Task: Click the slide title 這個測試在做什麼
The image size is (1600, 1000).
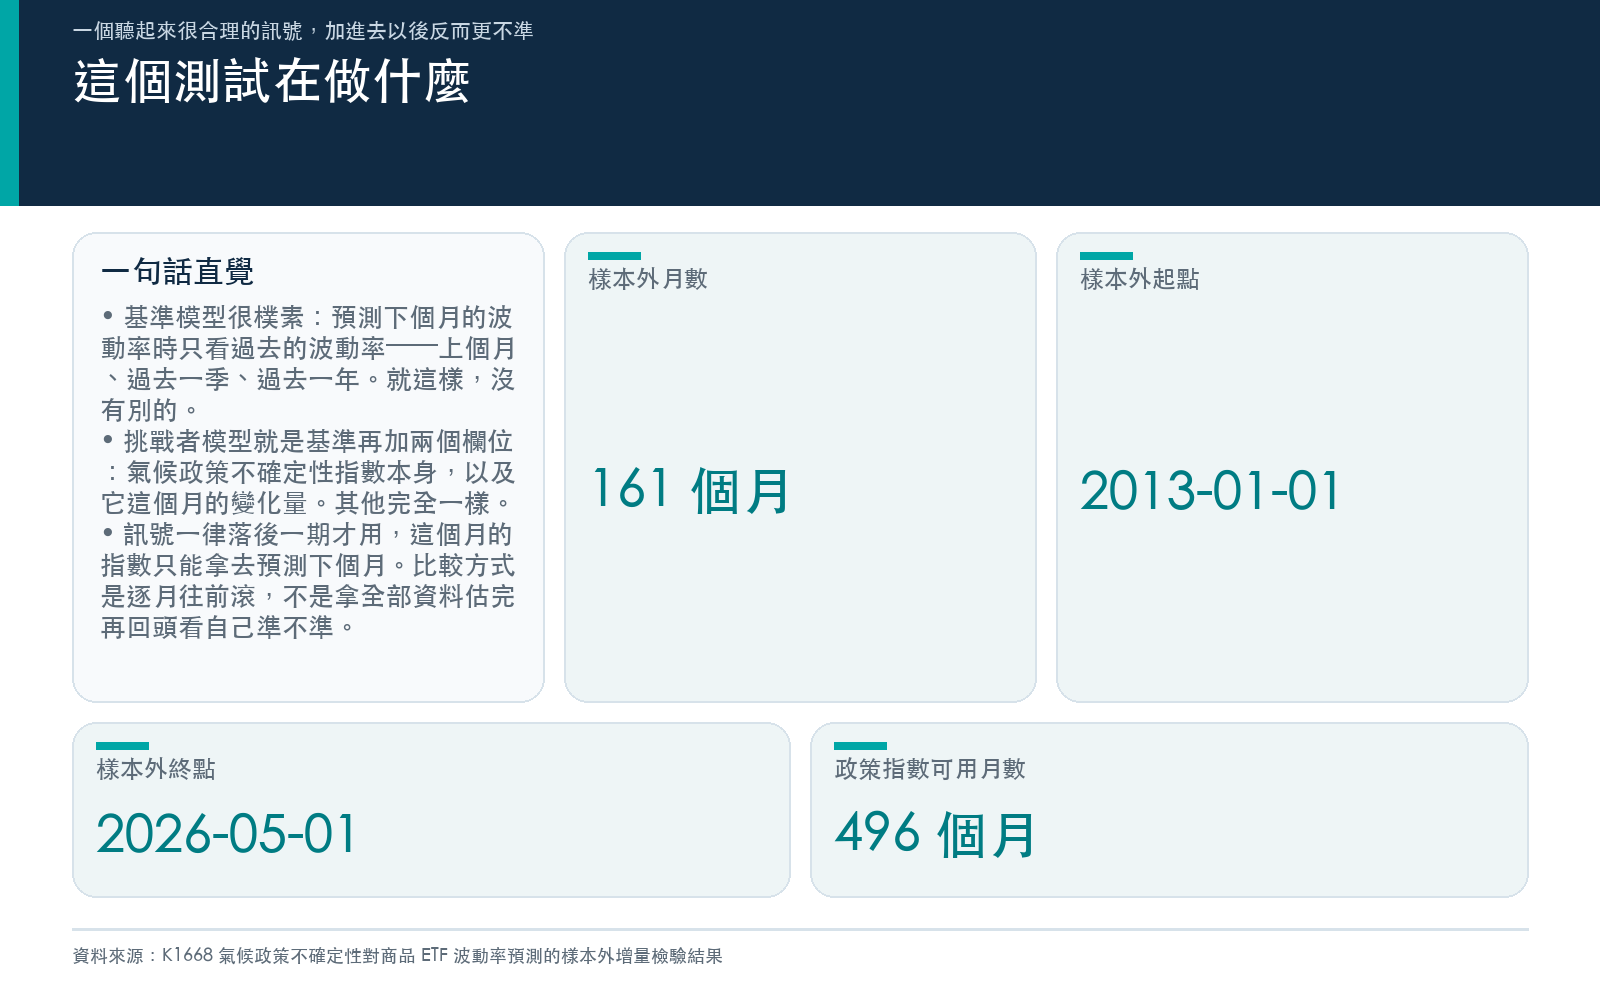Action: click(x=272, y=82)
